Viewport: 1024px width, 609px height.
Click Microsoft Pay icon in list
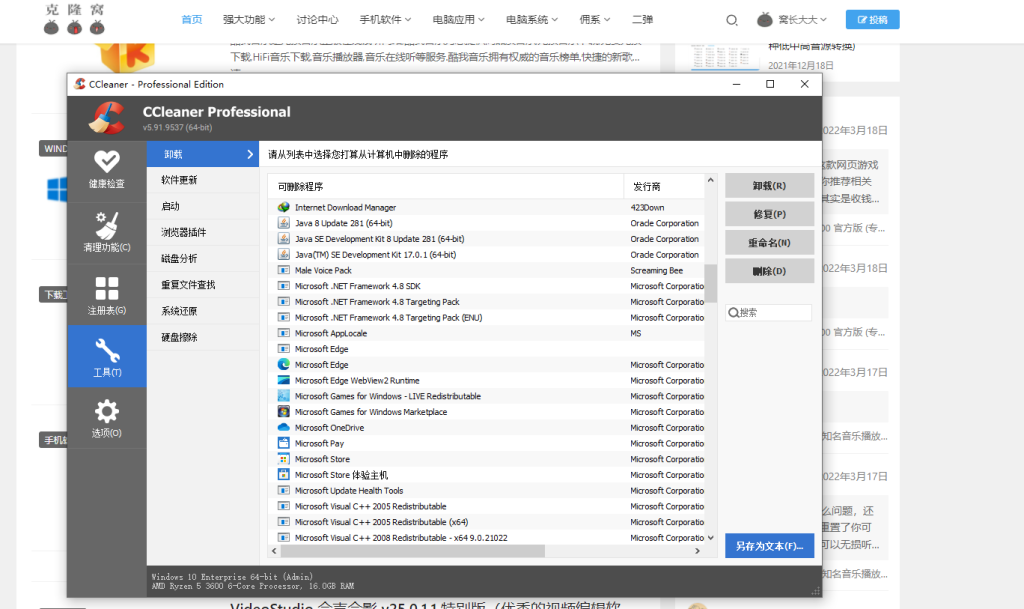283,443
